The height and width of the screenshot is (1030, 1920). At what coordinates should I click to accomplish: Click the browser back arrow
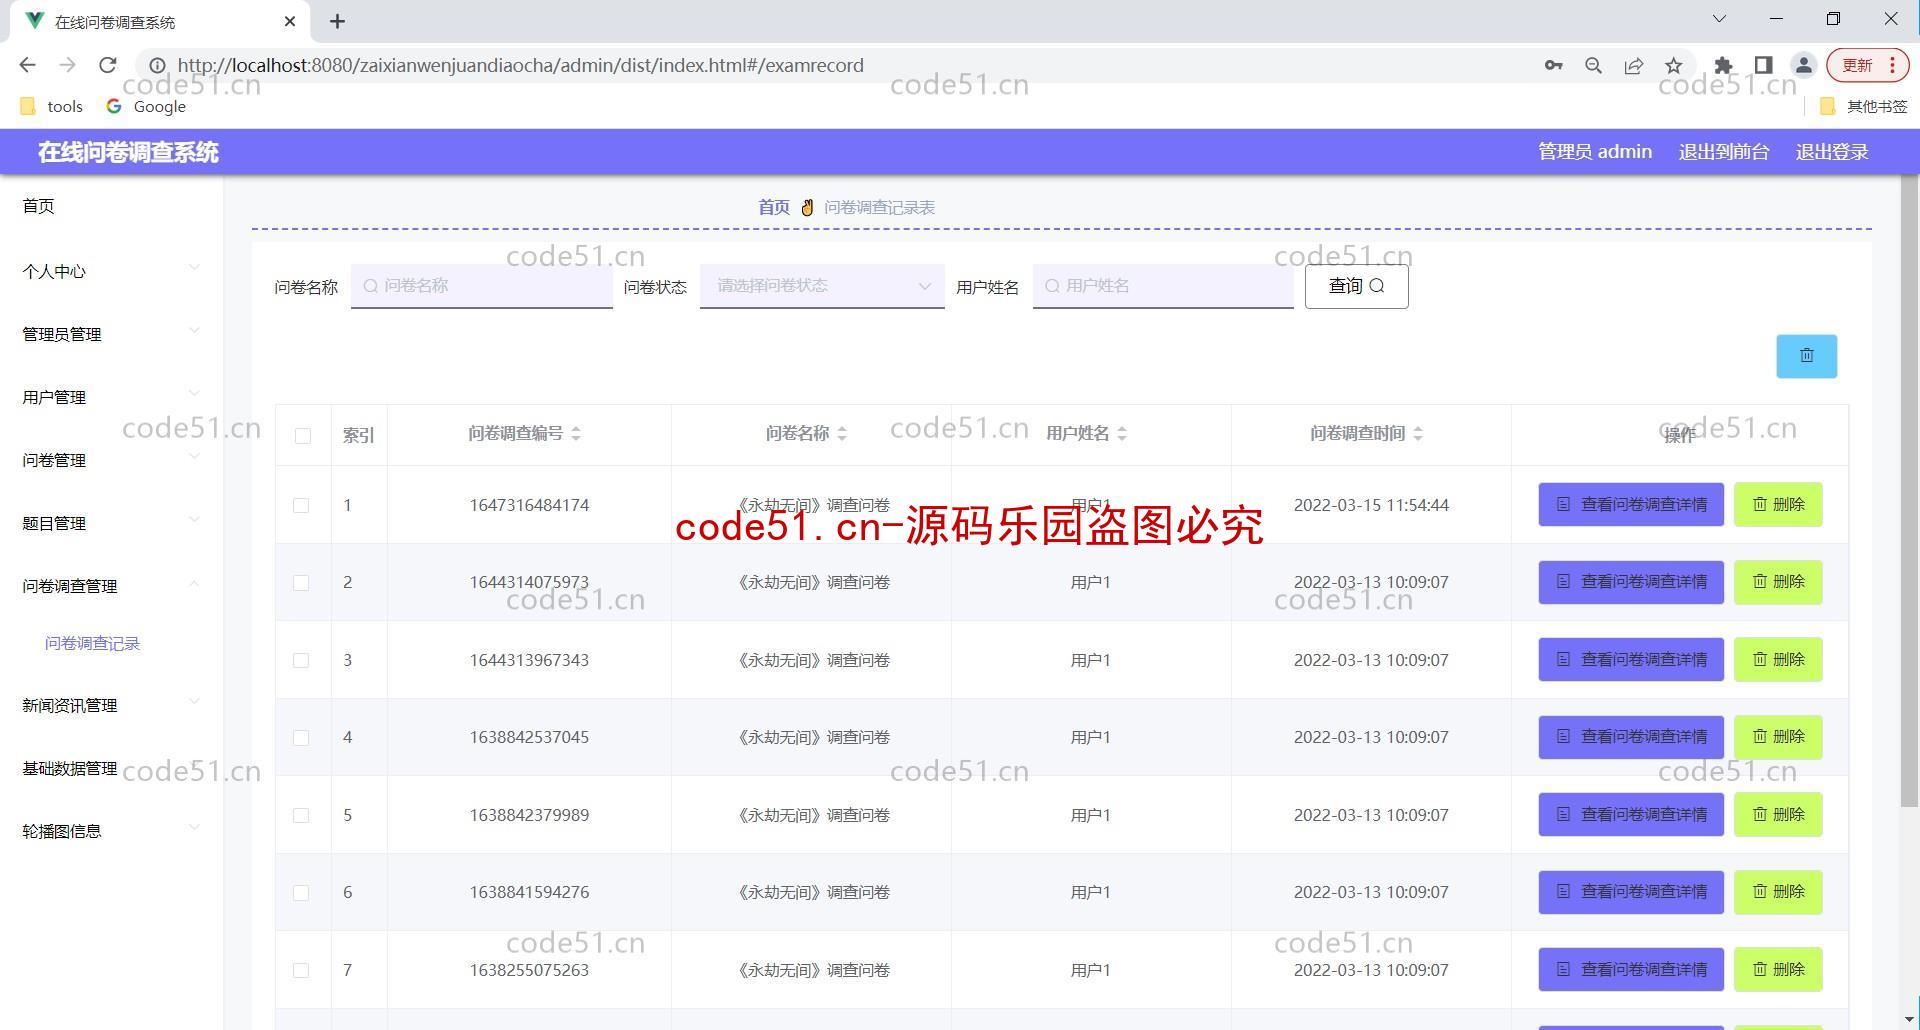tap(27, 65)
